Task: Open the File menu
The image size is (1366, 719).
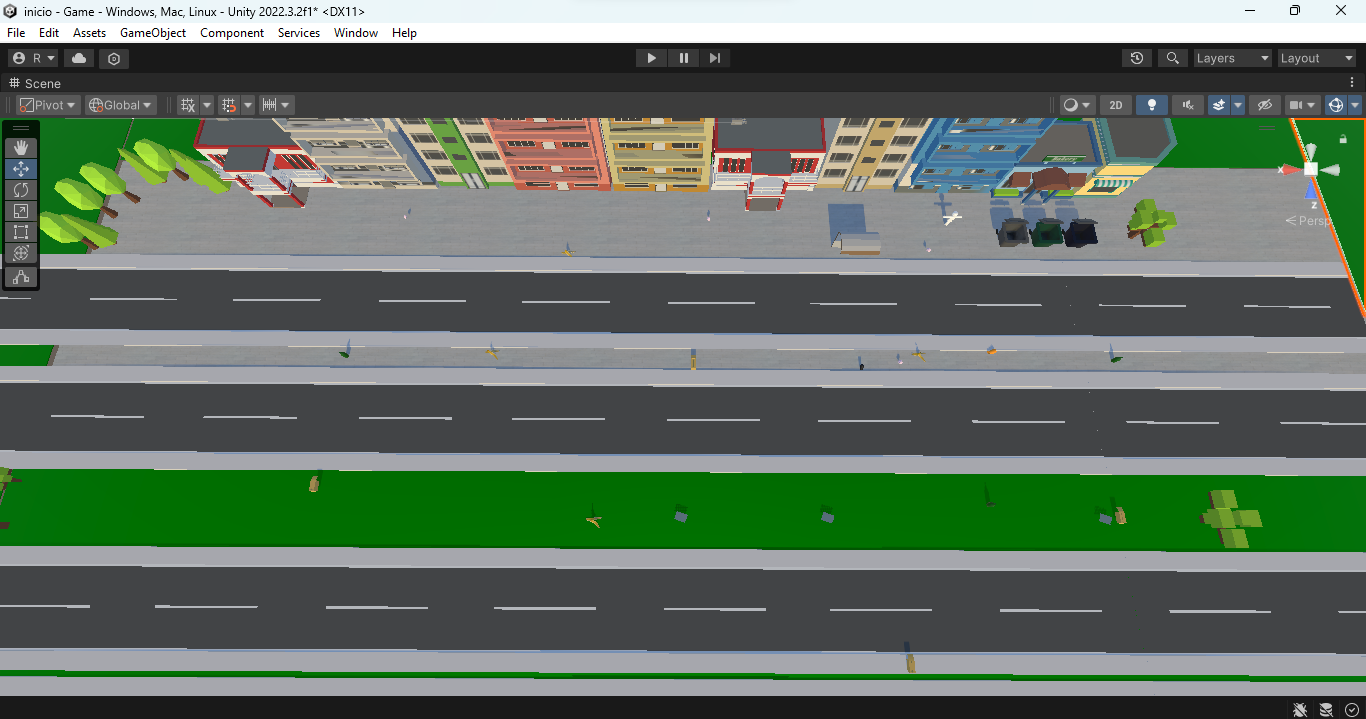Action: [16, 33]
